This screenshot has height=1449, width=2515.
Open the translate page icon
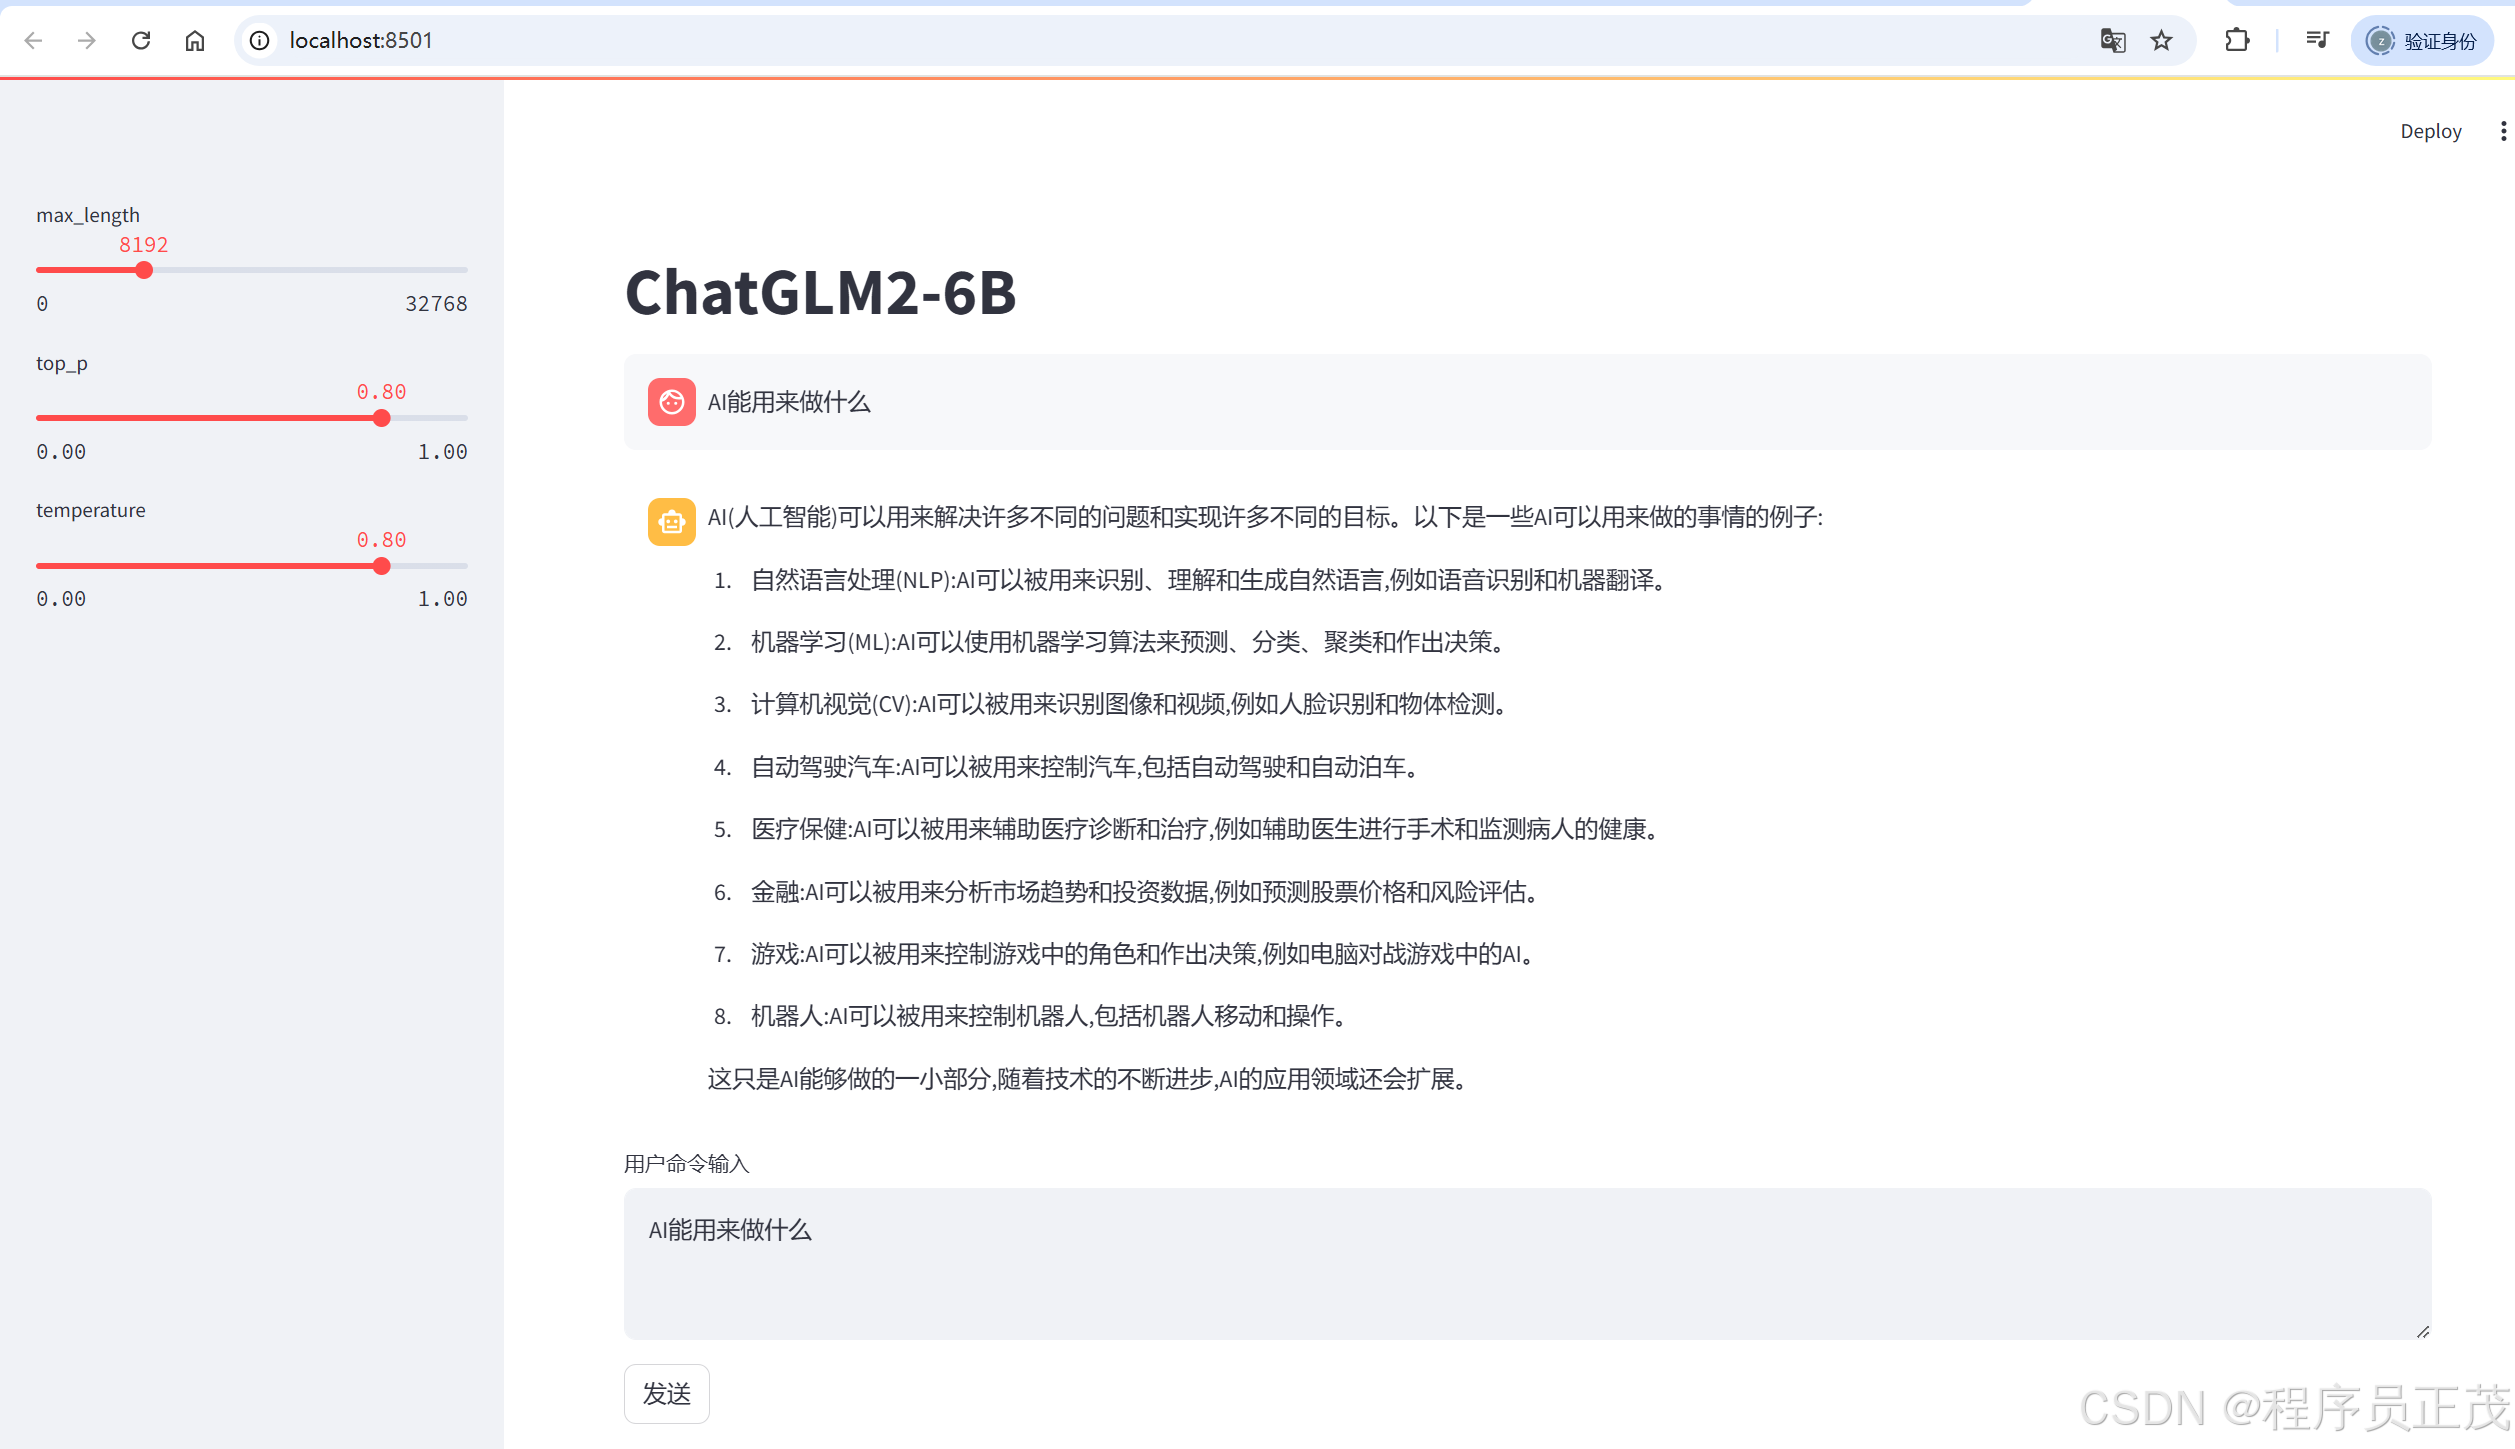(2112, 40)
